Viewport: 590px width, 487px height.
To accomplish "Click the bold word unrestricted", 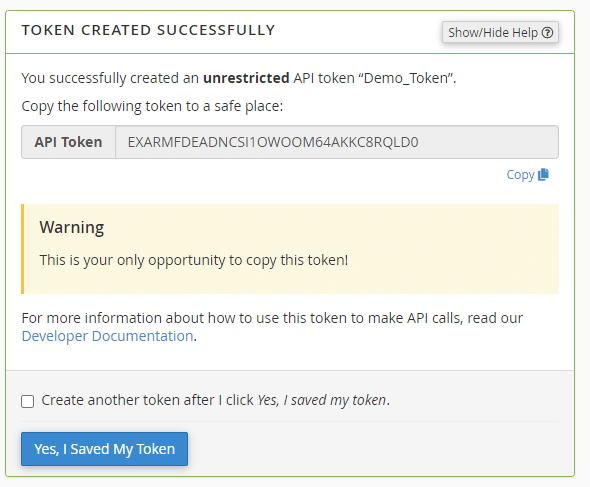I will tap(246, 78).
